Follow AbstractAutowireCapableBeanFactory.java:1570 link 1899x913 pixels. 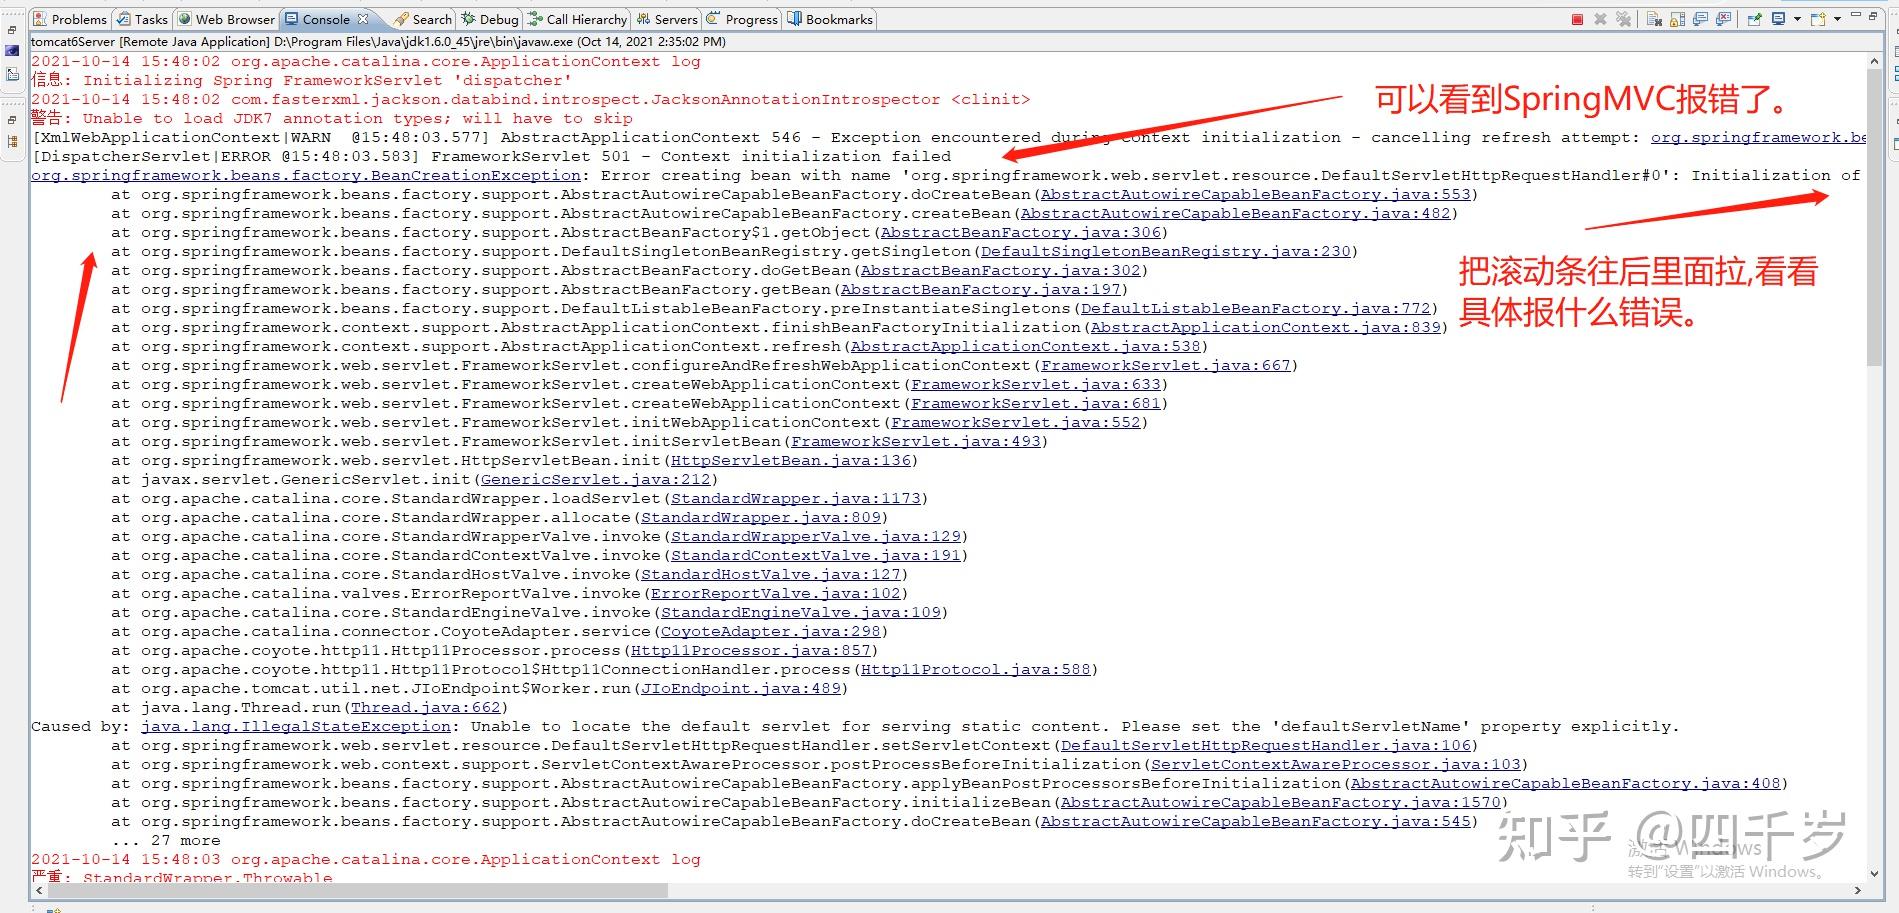(1281, 802)
